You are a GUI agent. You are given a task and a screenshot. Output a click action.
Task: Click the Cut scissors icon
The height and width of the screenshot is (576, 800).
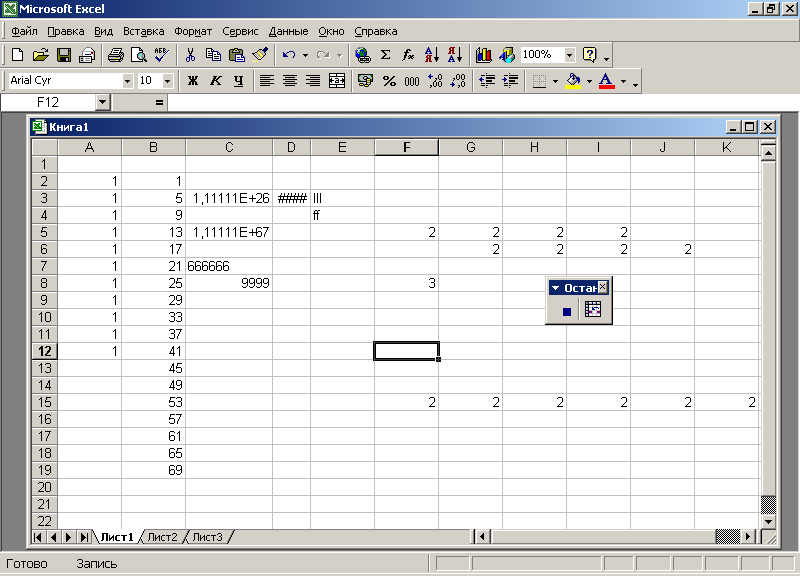pos(190,55)
